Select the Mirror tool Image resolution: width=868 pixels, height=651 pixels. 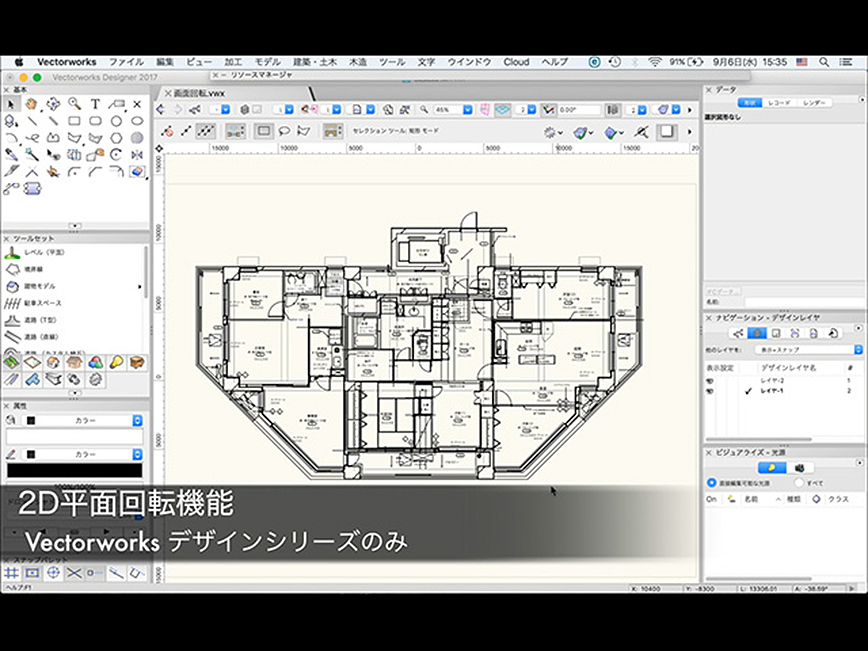[137, 154]
